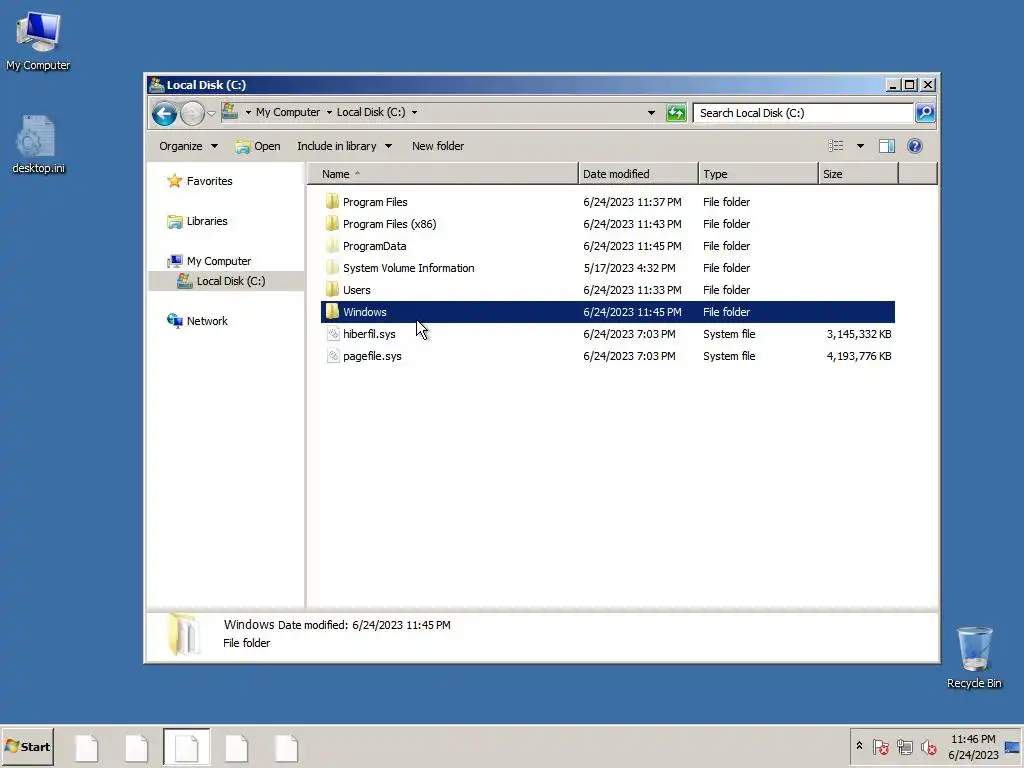The width and height of the screenshot is (1024, 768).
Task: Select the Program Files folder icon
Action: click(332, 201)
